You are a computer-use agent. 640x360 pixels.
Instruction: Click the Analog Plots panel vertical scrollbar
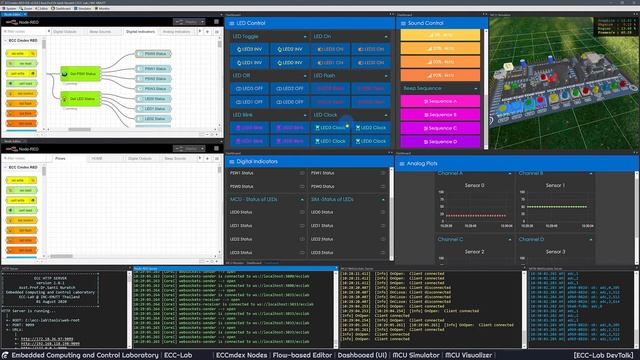(636, 218)
